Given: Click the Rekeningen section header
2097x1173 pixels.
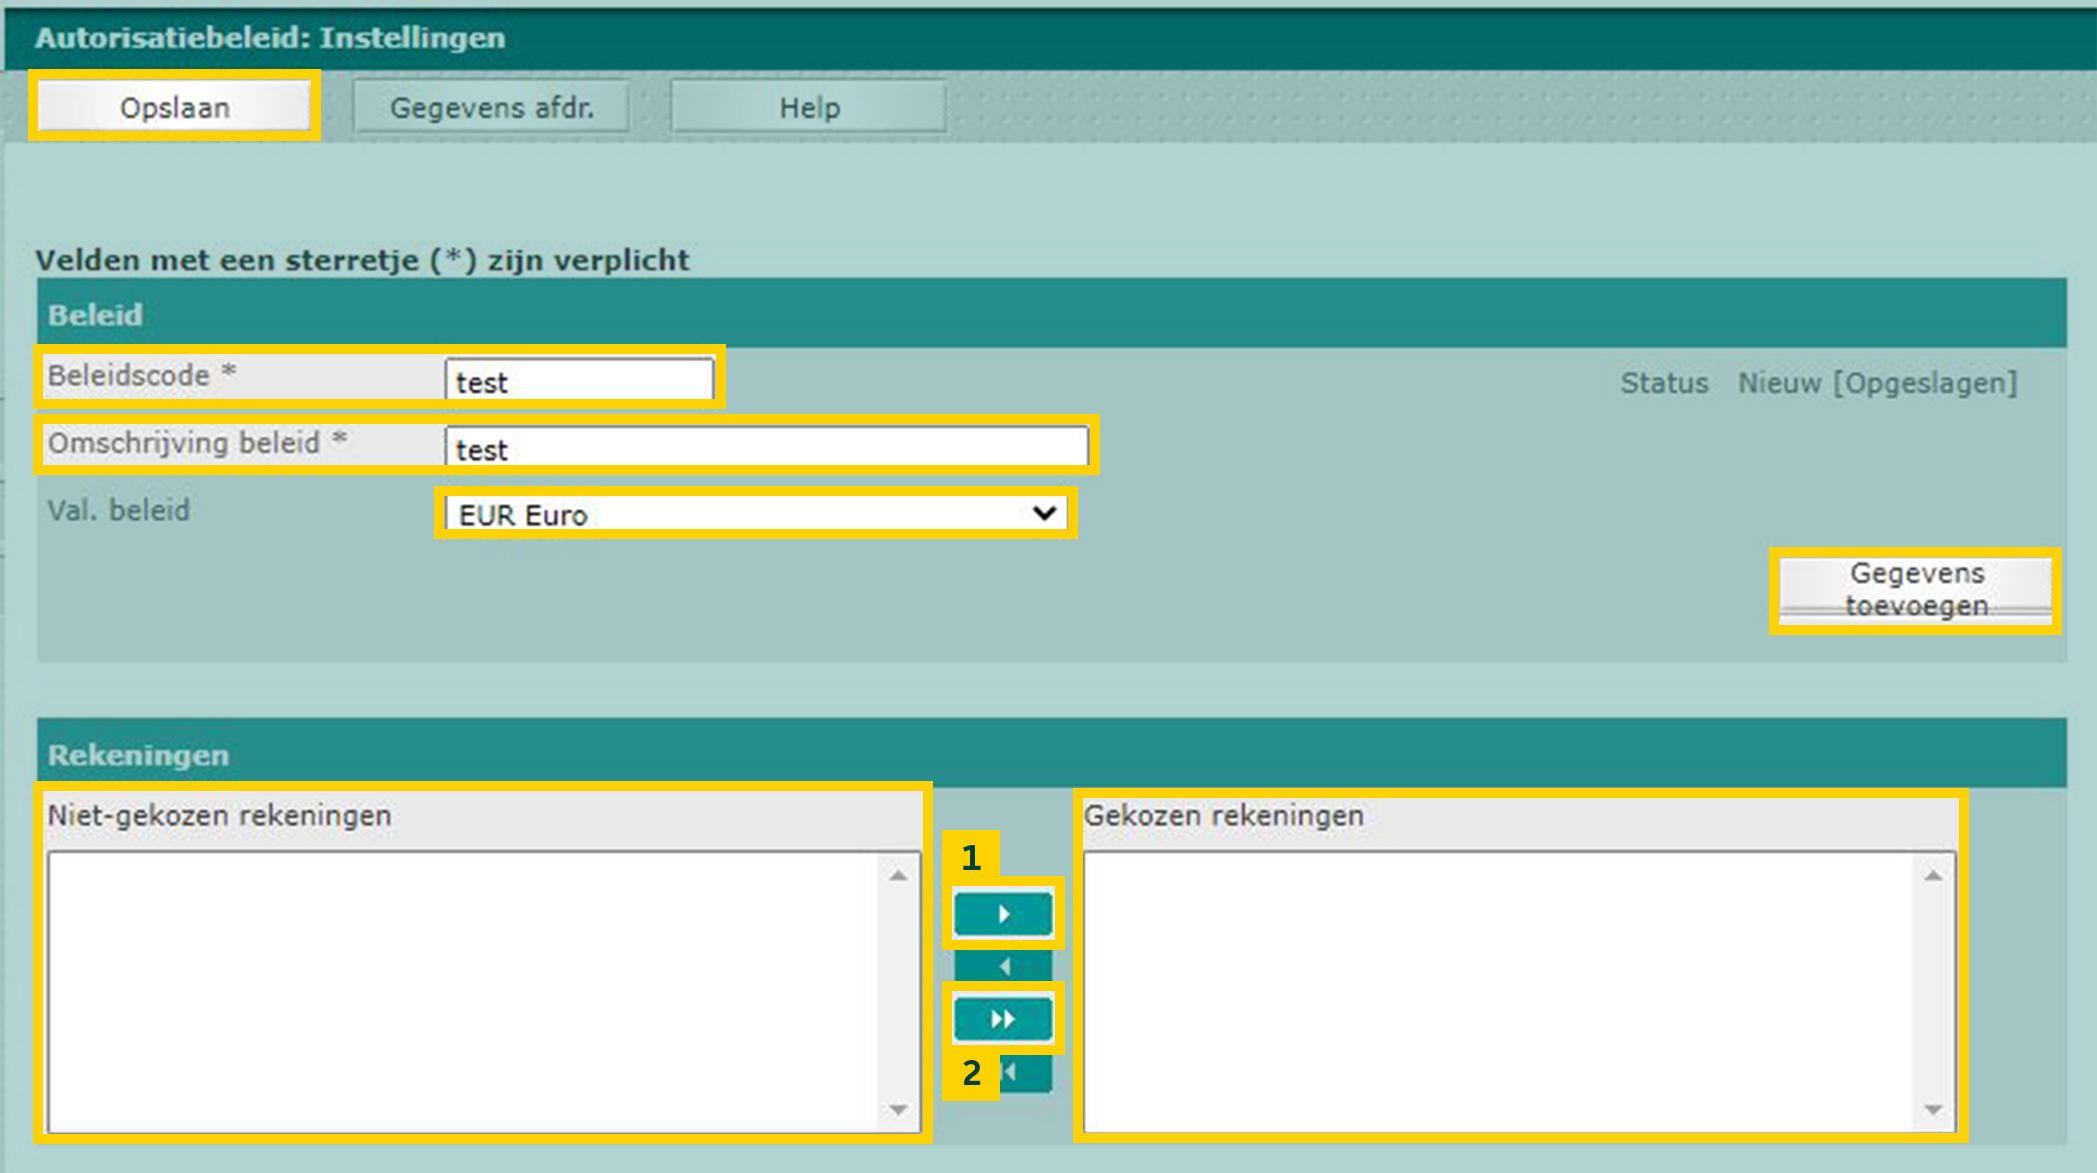Looking at the screenshot, I should coord(1052,753).
